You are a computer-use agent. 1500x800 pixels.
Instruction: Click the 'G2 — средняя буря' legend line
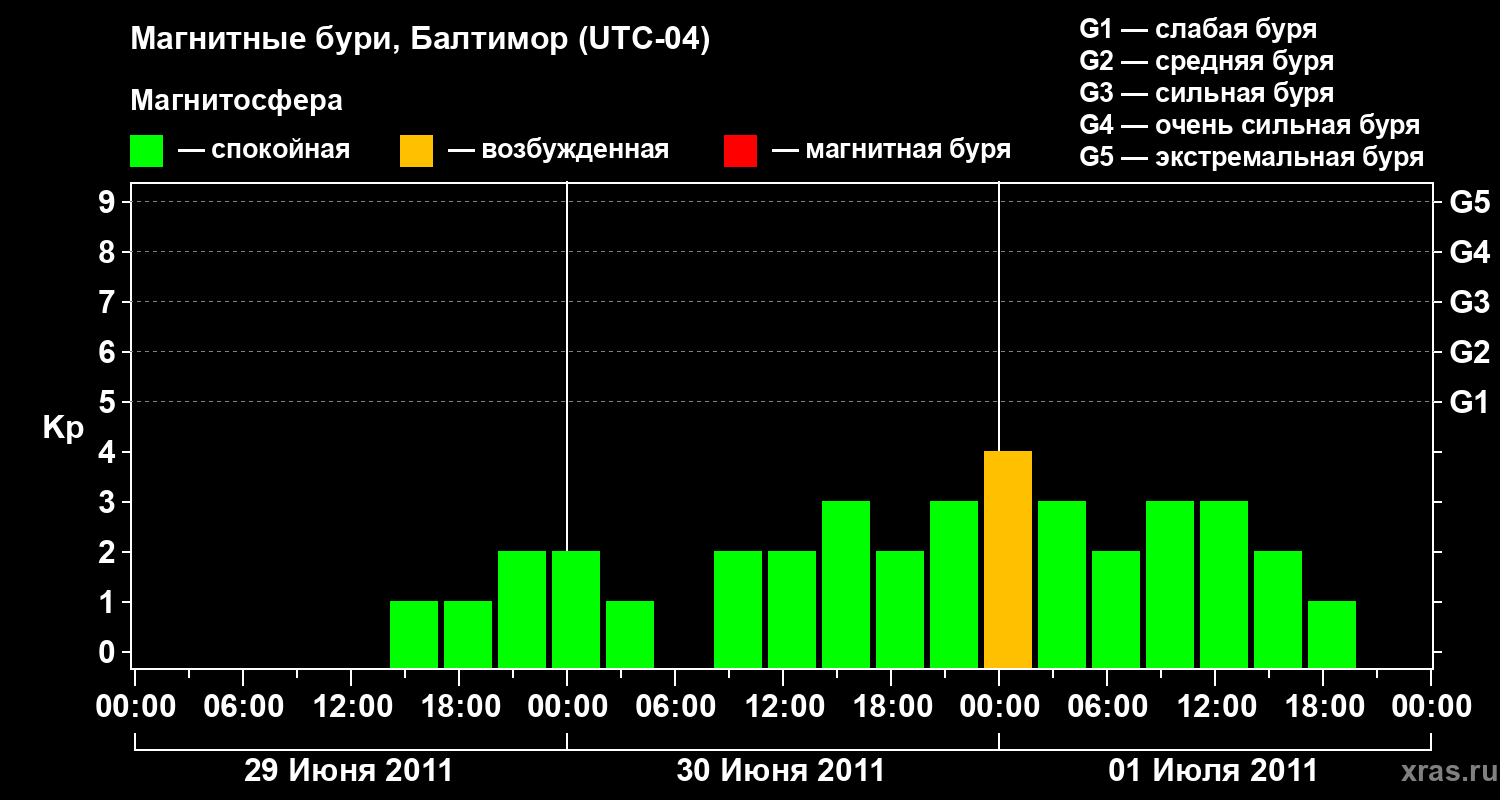click(1206, 61)
